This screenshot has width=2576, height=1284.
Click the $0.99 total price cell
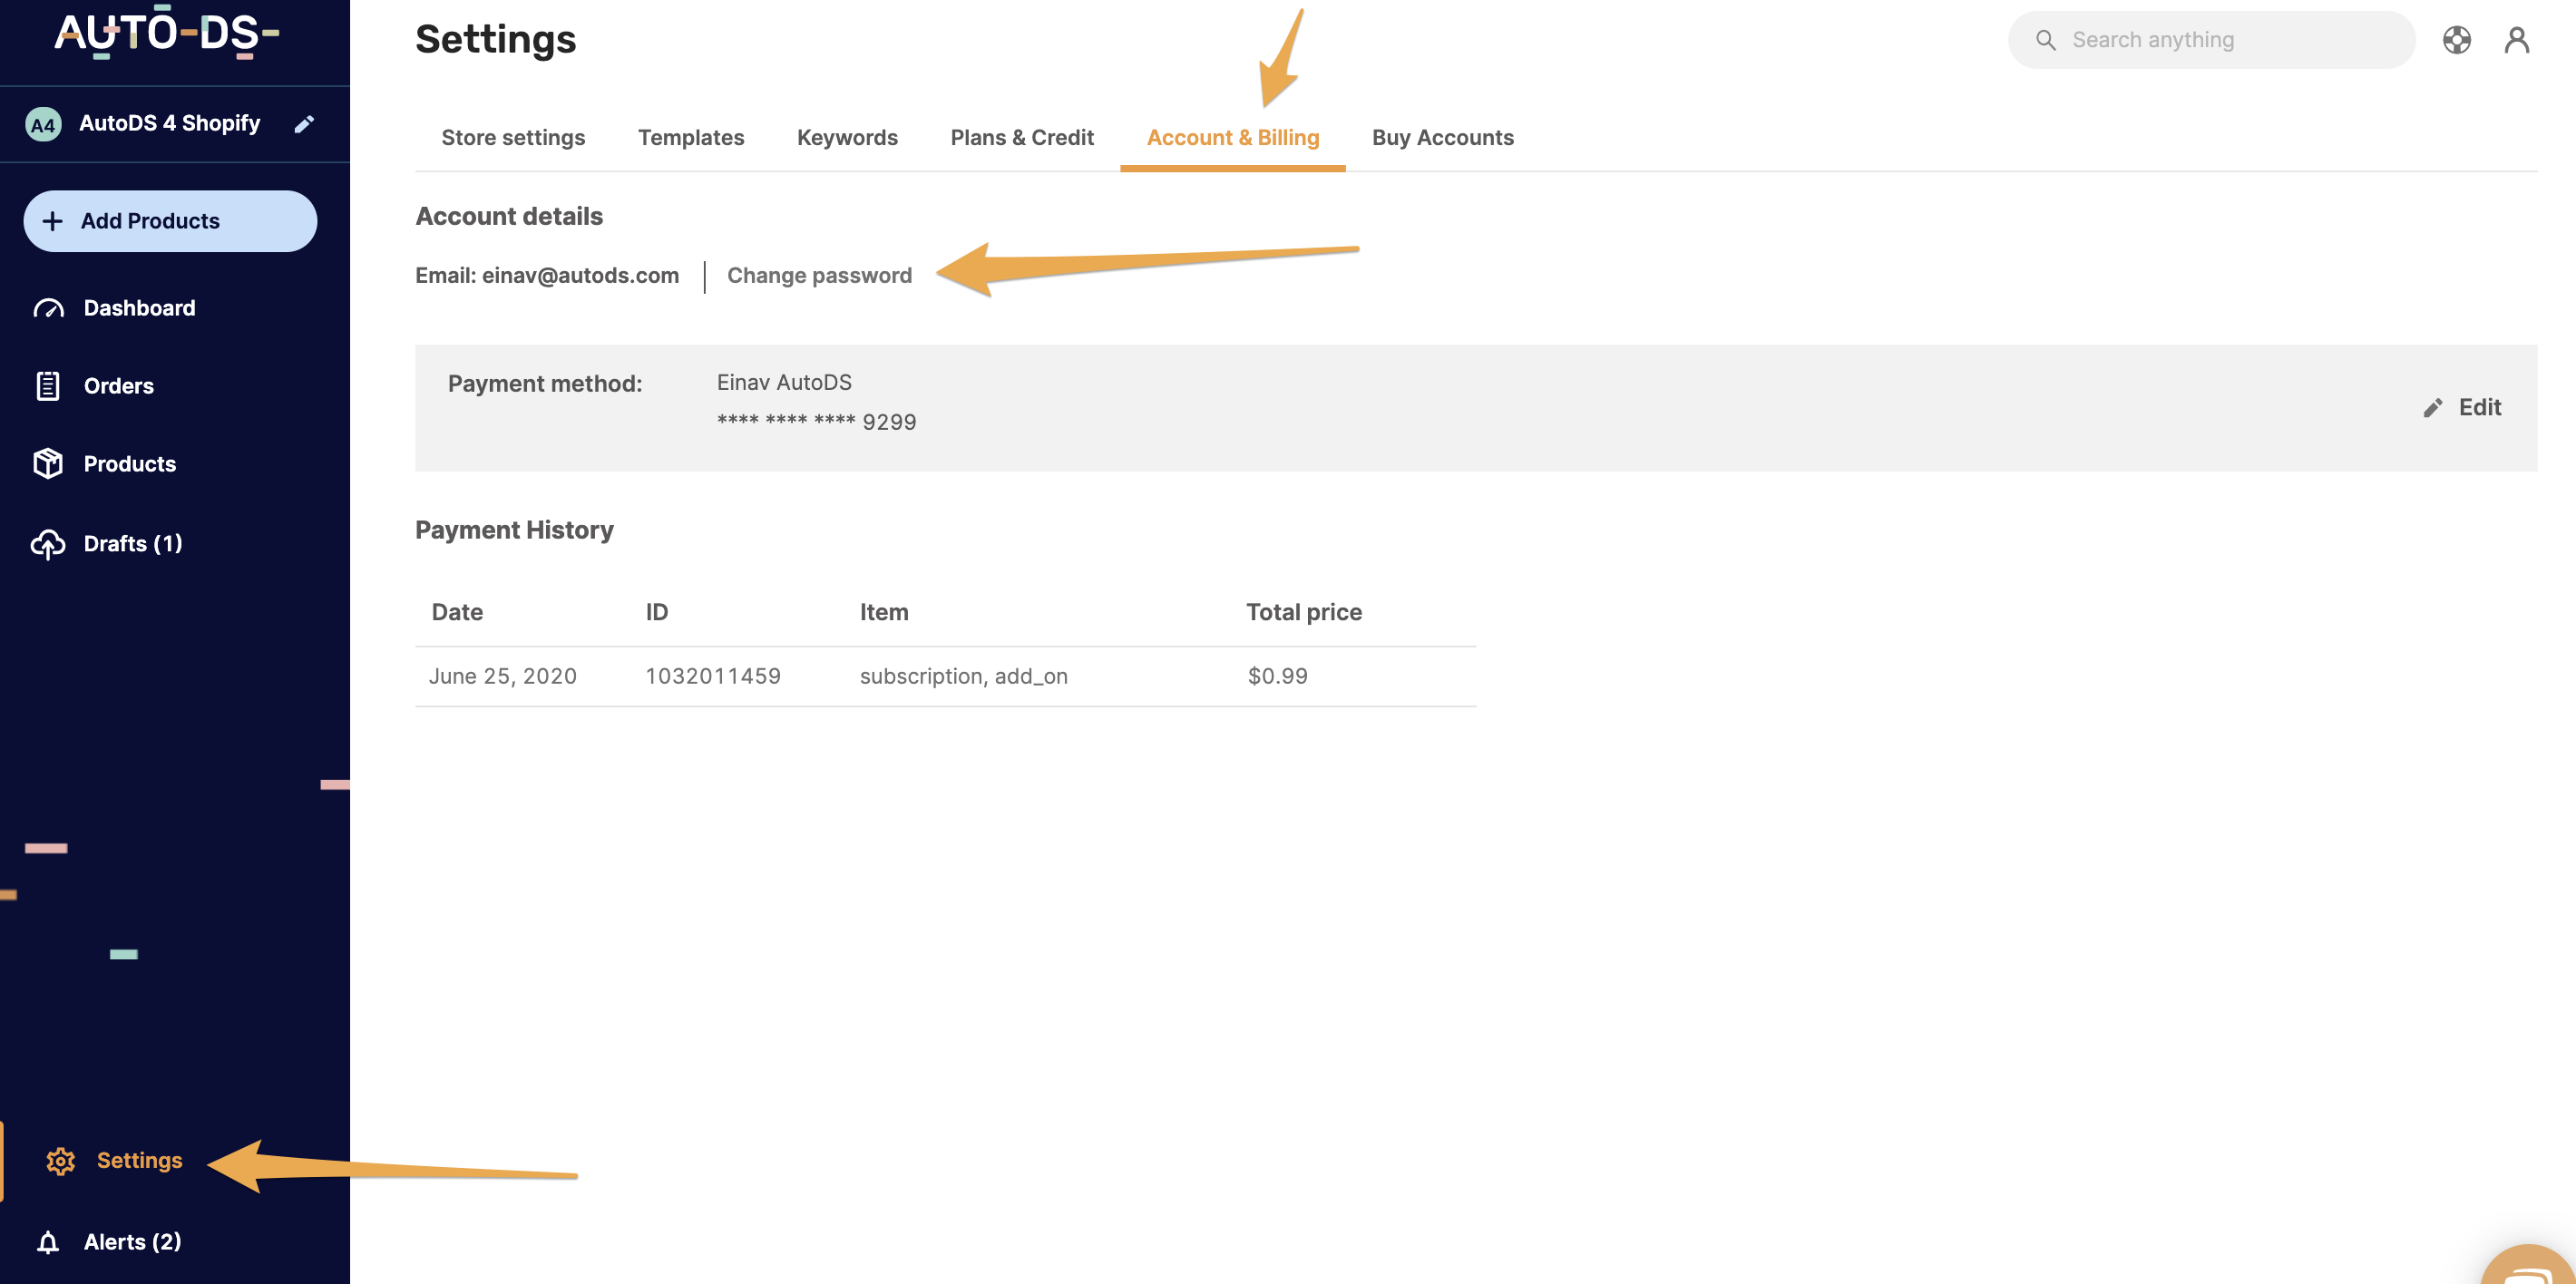1277,676
